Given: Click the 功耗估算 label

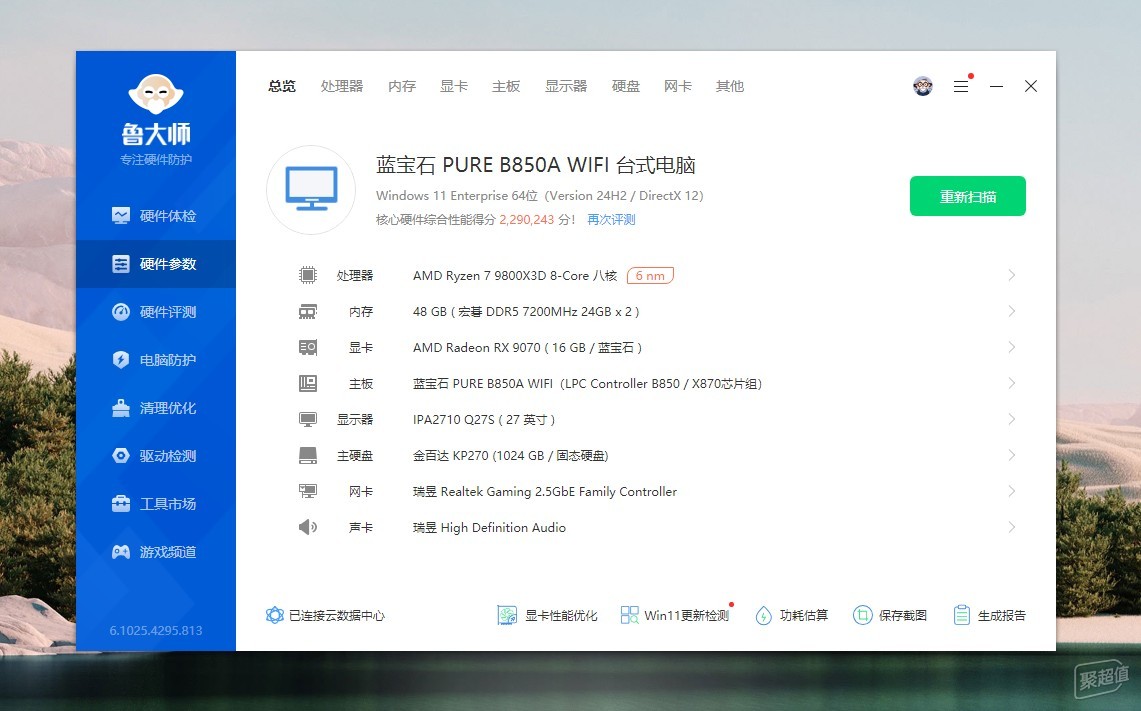Looking at the screenshot, I should (x=804, y=616).
